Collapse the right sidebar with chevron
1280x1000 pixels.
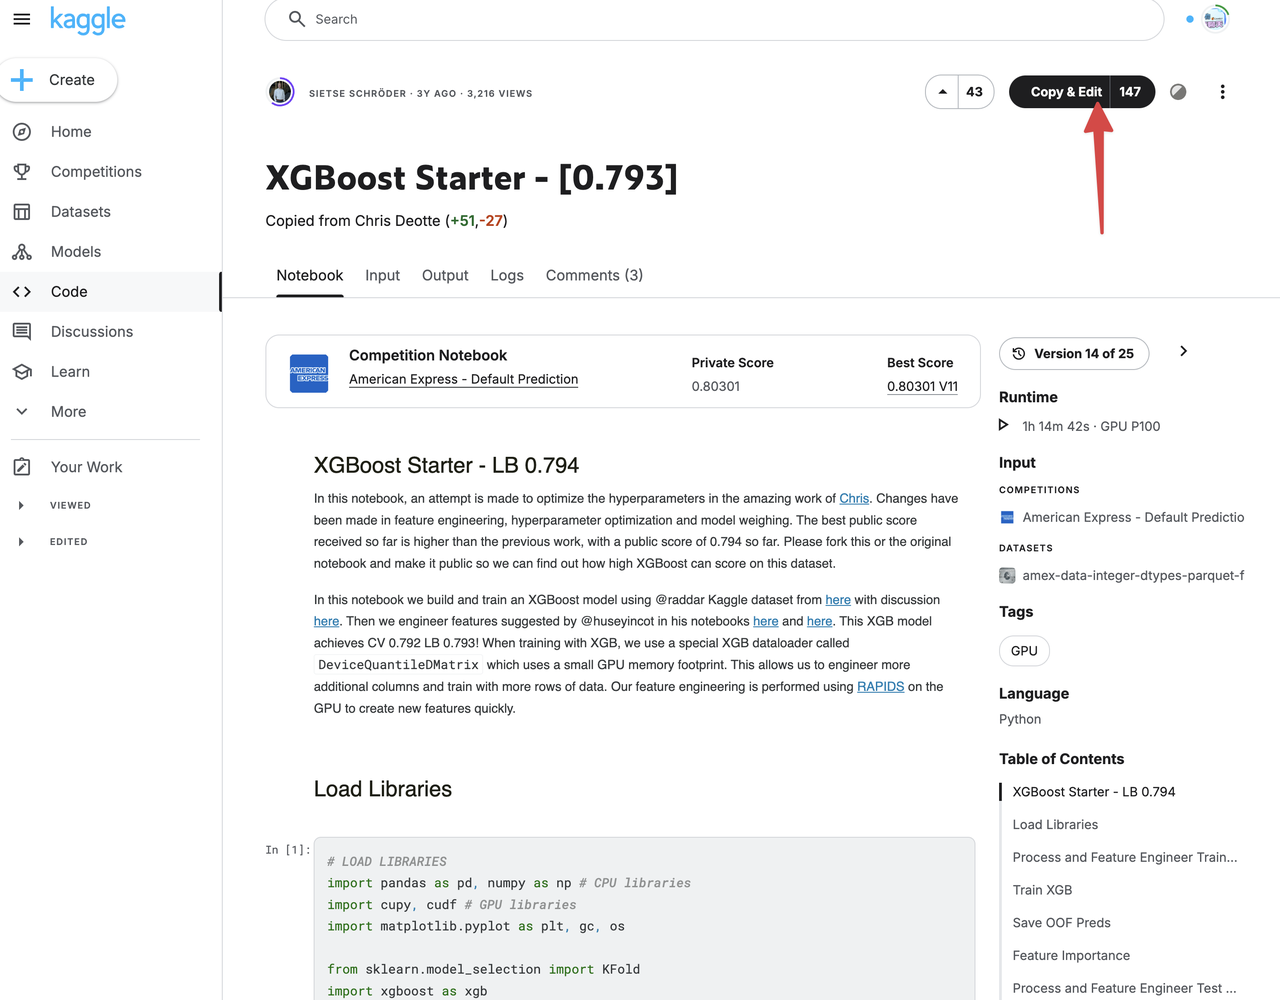(1183, 351)
